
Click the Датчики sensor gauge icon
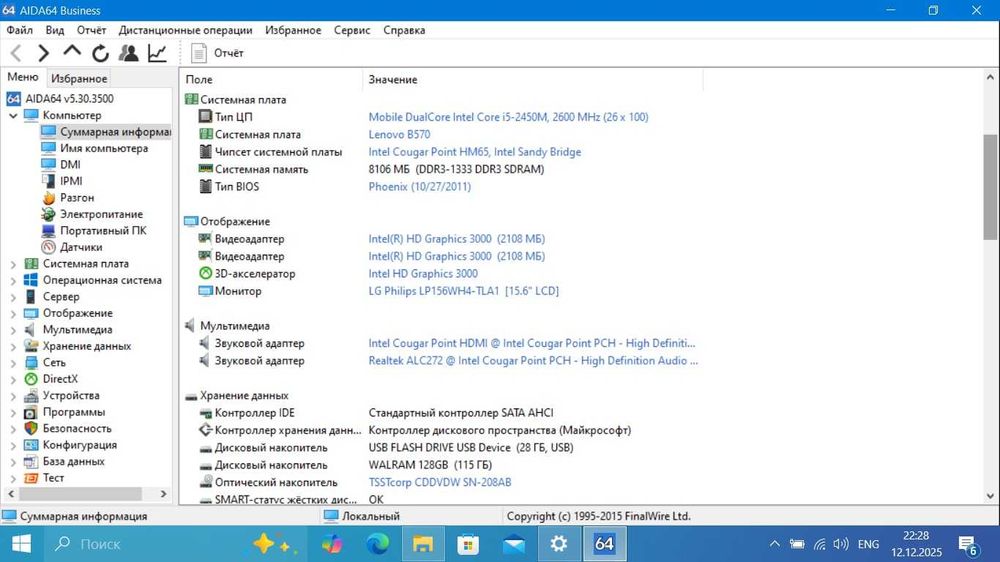point(48,247)
